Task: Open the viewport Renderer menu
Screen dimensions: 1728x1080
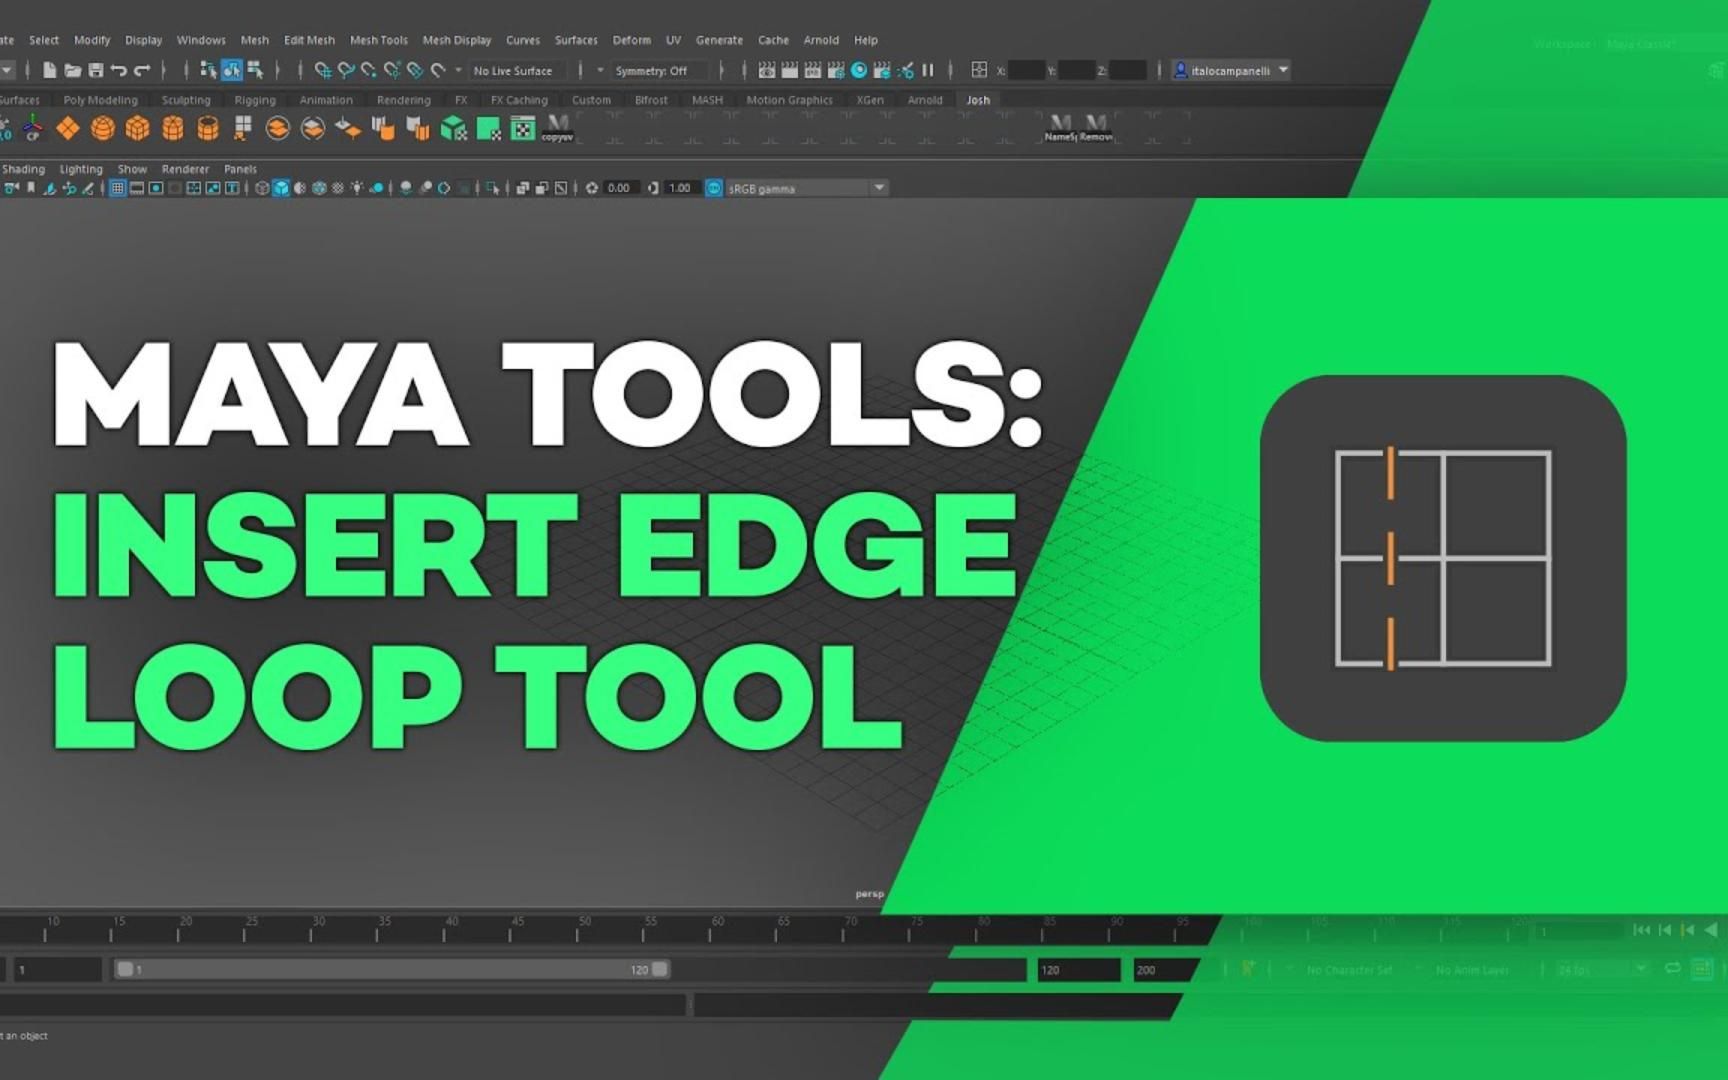Action: point(185,169)
